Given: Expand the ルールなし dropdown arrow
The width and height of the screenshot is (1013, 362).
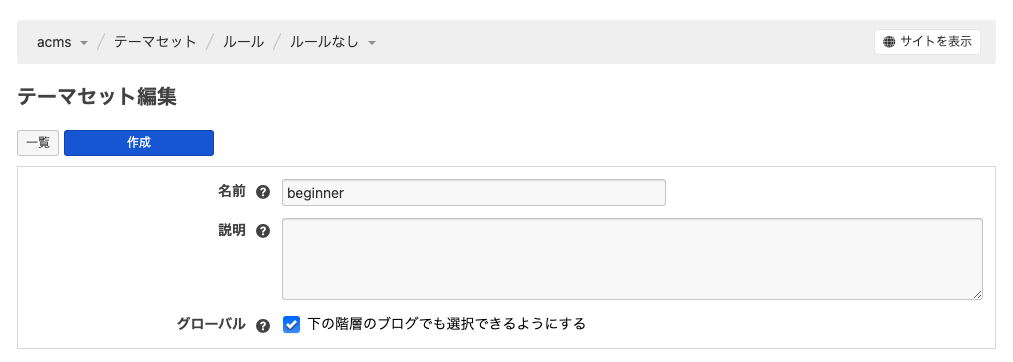Looking at the screenshot, I should click(371, 43).
